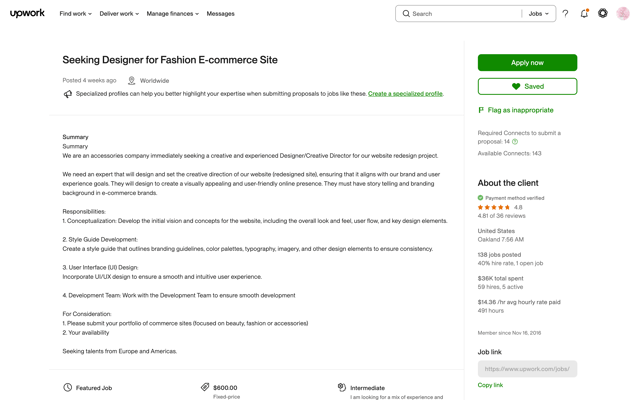Open the Jobs search category dropdown
The height and width of the screenshot is (400, 640).
coord(538,13)
